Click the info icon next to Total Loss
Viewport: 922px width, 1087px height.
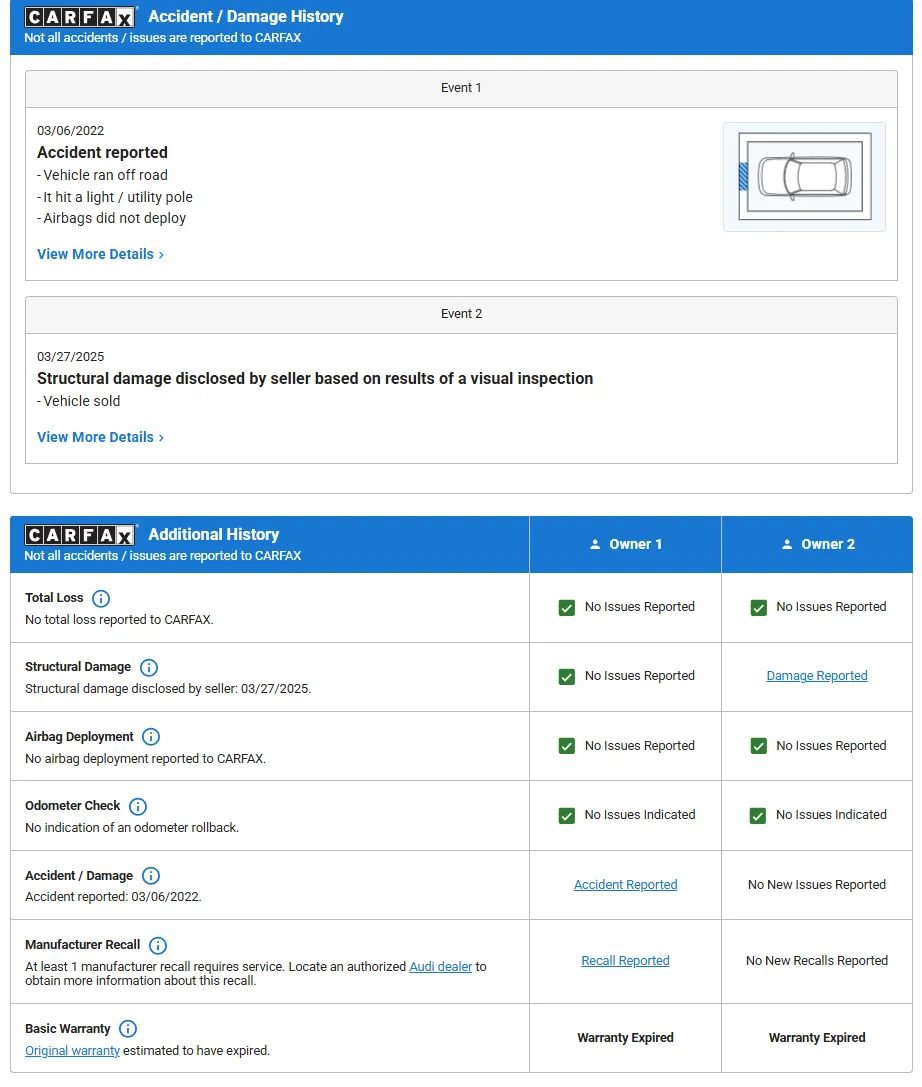point(101,598)
